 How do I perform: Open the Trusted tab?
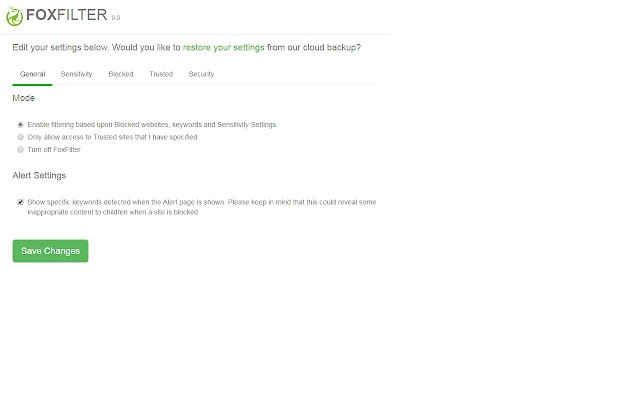pyautogui.click(x=161, y=74)
